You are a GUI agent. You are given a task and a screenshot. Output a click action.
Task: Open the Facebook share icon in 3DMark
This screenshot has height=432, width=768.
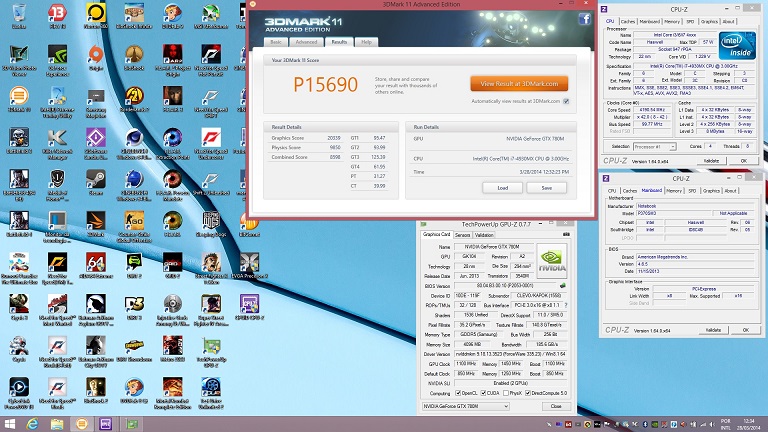coord(584,19)
